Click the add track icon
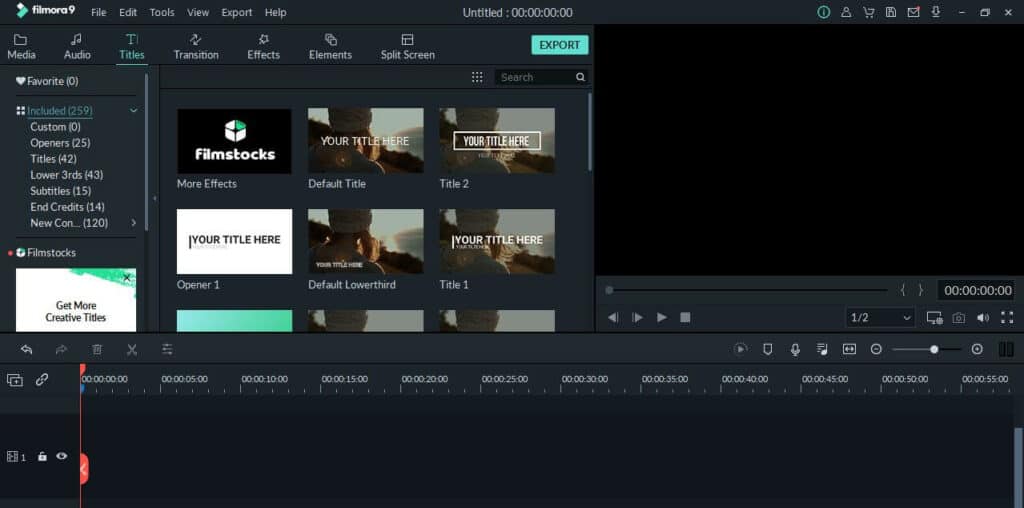Image resolution: width=1024 pixels, height=508 pixels. coord(14,379)
